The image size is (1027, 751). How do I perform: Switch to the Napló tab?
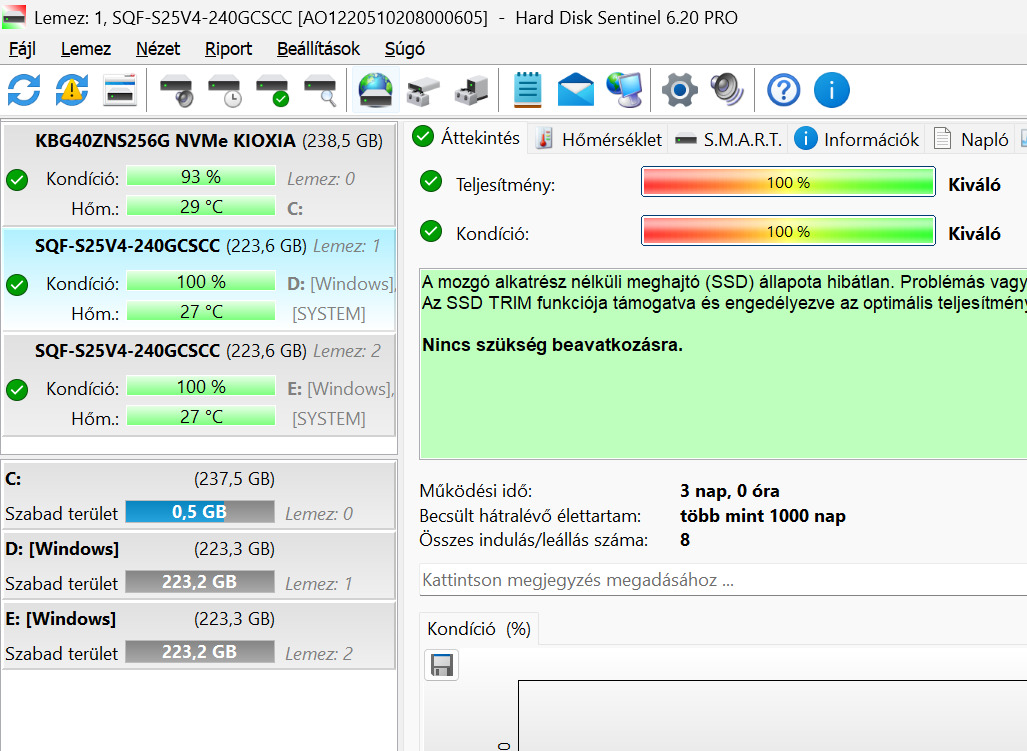point(971,139)
